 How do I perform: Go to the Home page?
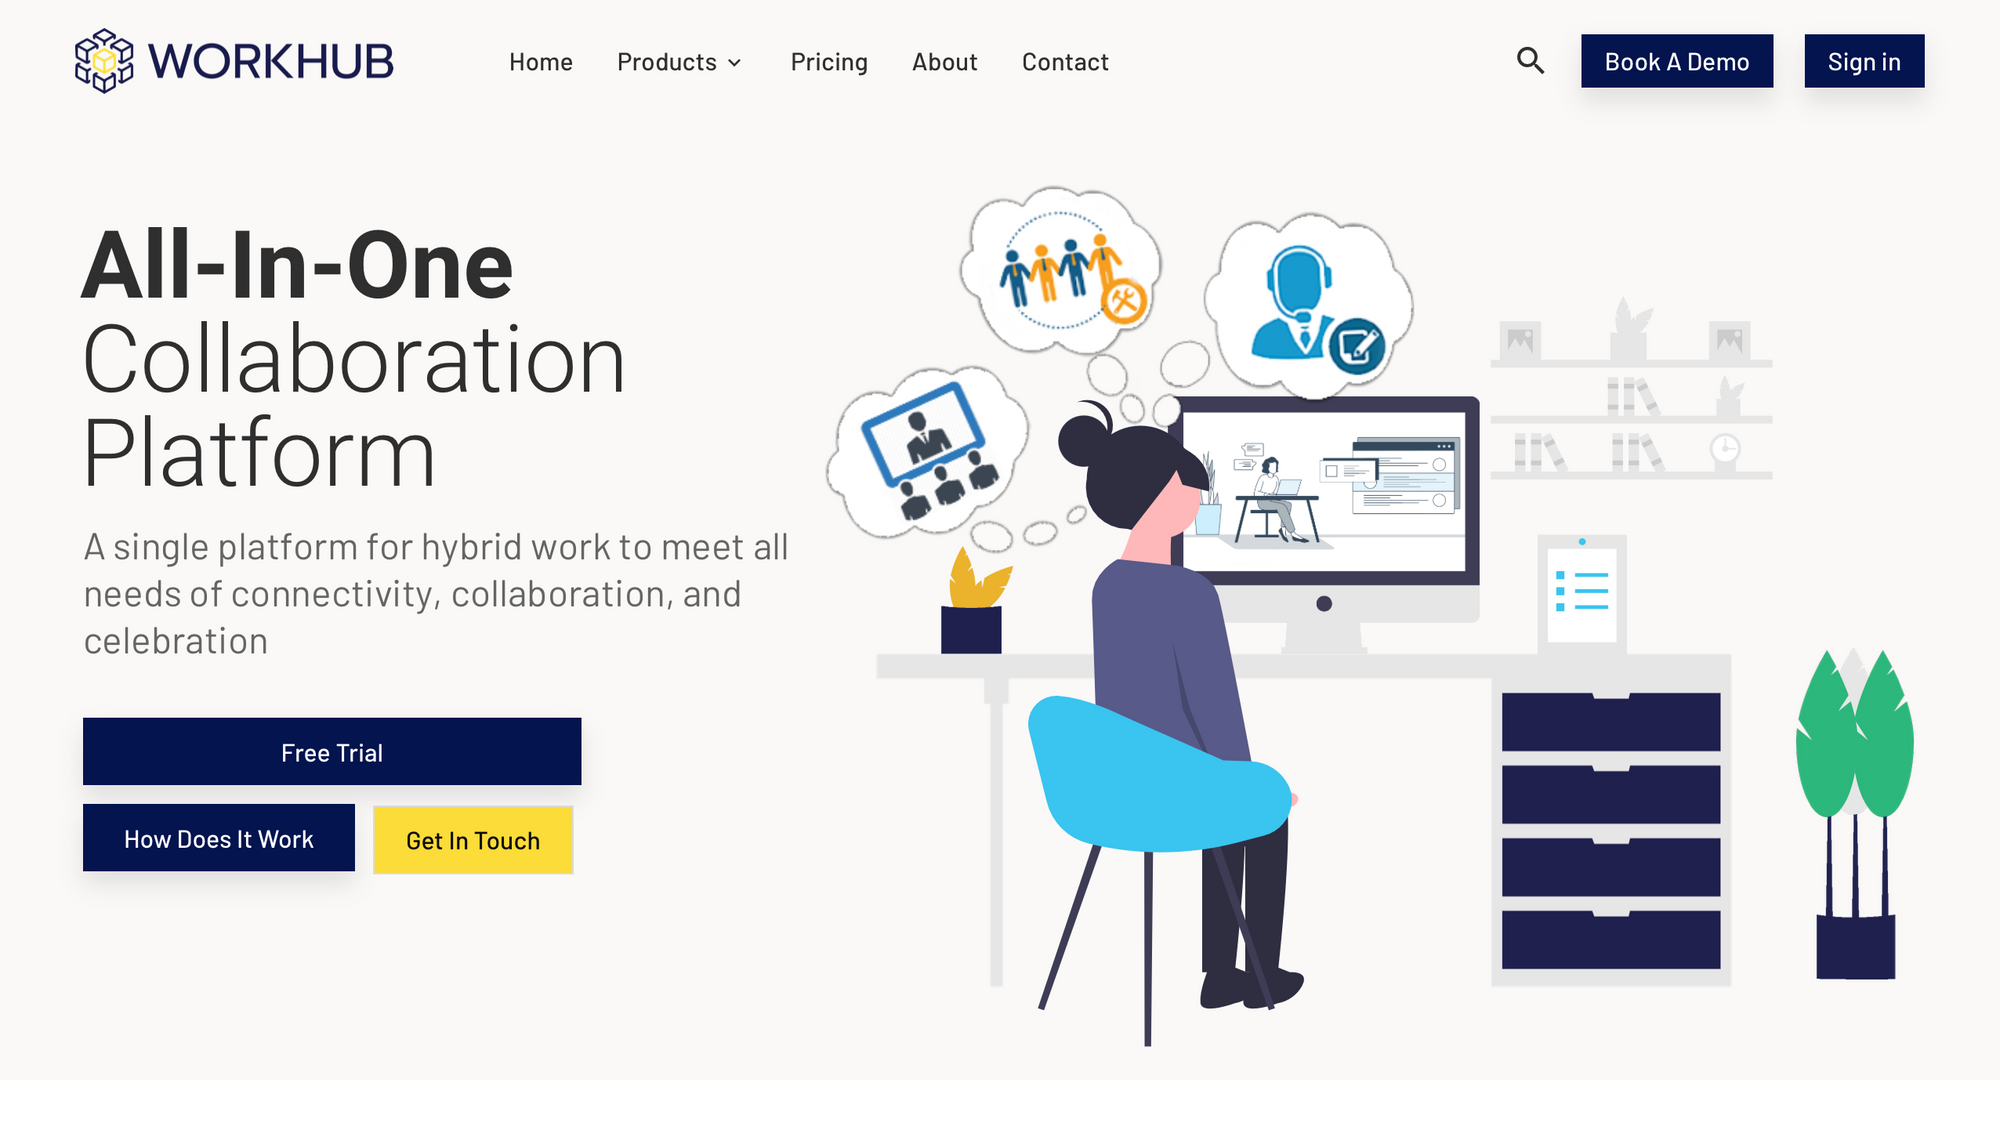point(541,62)
